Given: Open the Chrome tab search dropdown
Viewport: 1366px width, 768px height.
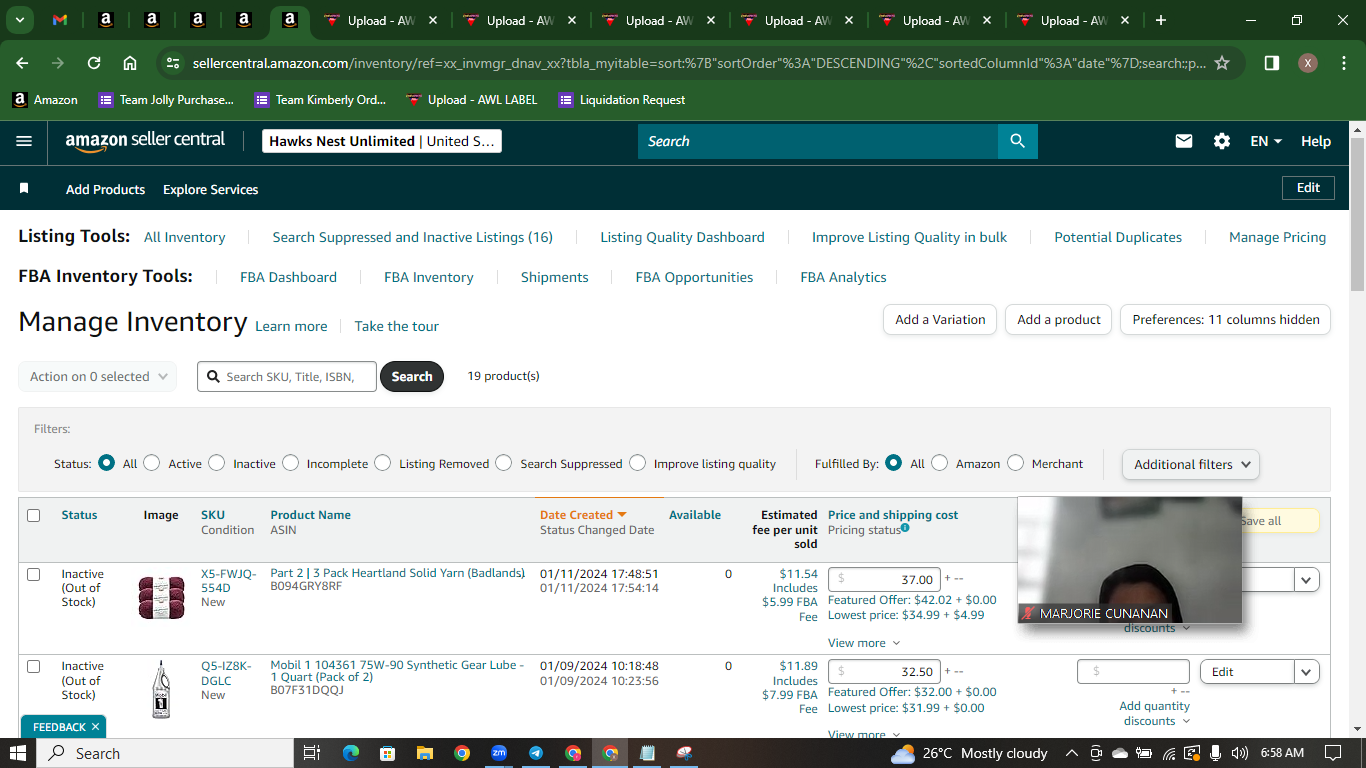Looking at the screenshot, I should tap(20, 20).
